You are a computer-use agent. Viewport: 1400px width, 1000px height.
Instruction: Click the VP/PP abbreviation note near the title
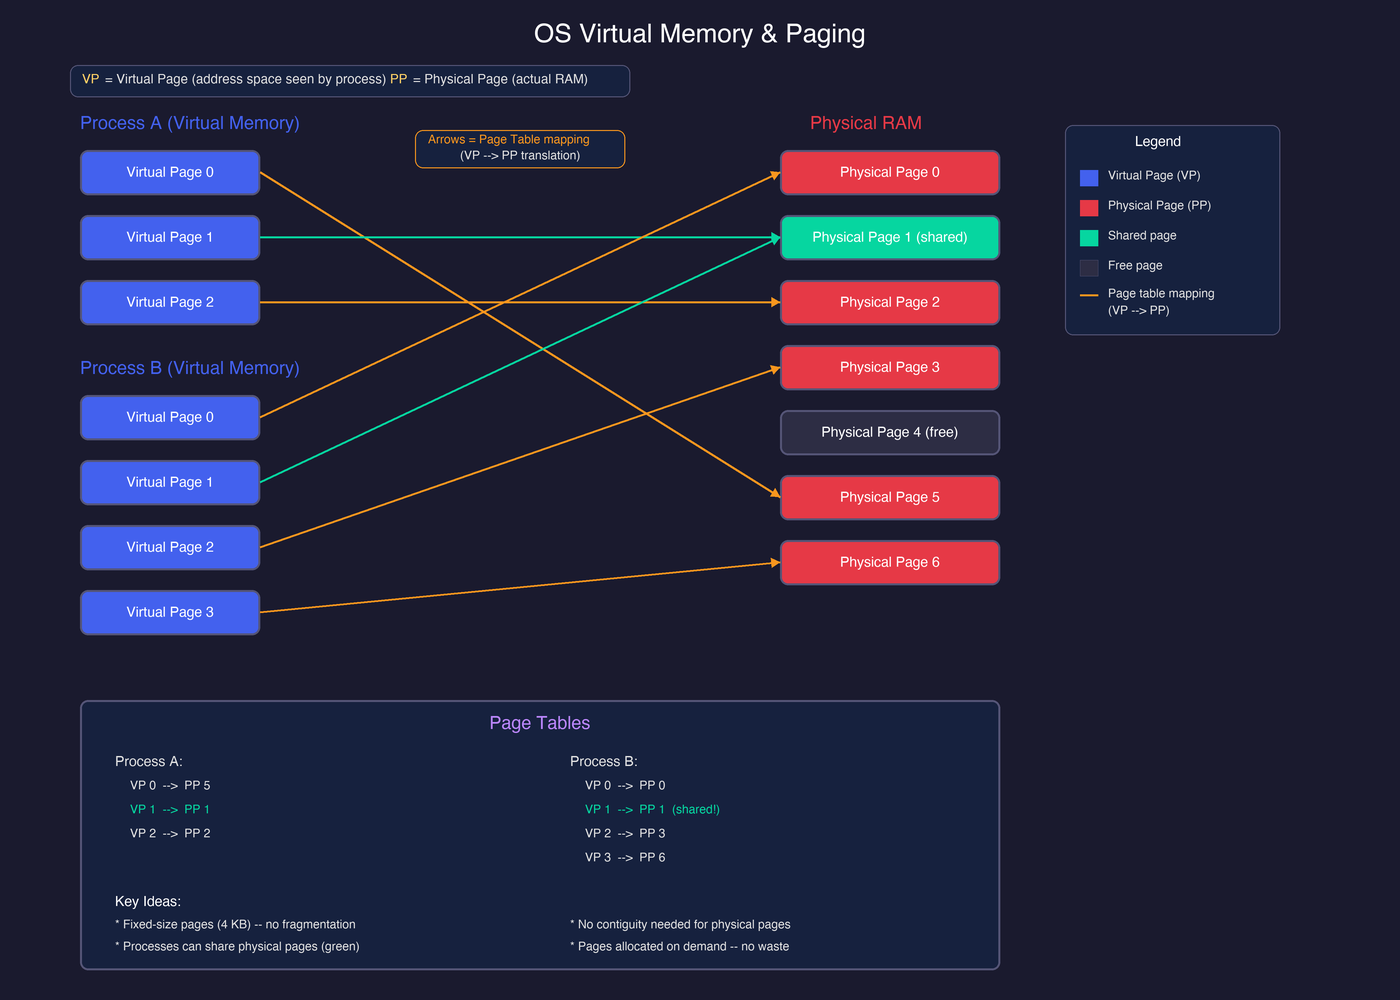349,79
